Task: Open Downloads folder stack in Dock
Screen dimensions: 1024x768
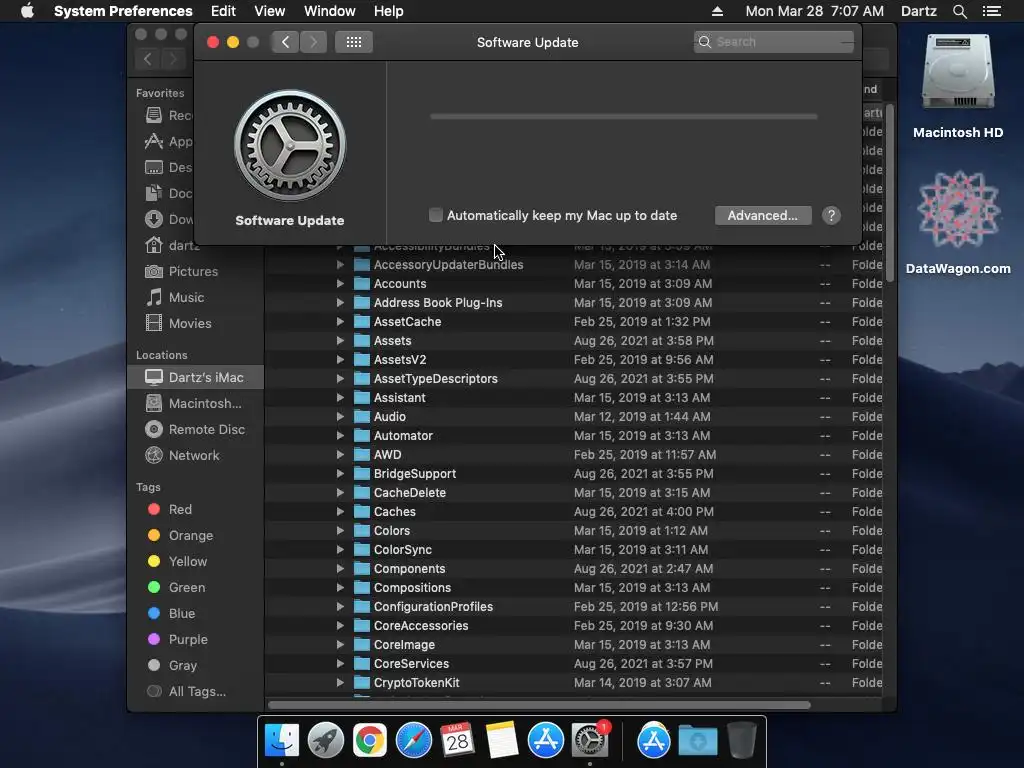Action: point(697,741)
